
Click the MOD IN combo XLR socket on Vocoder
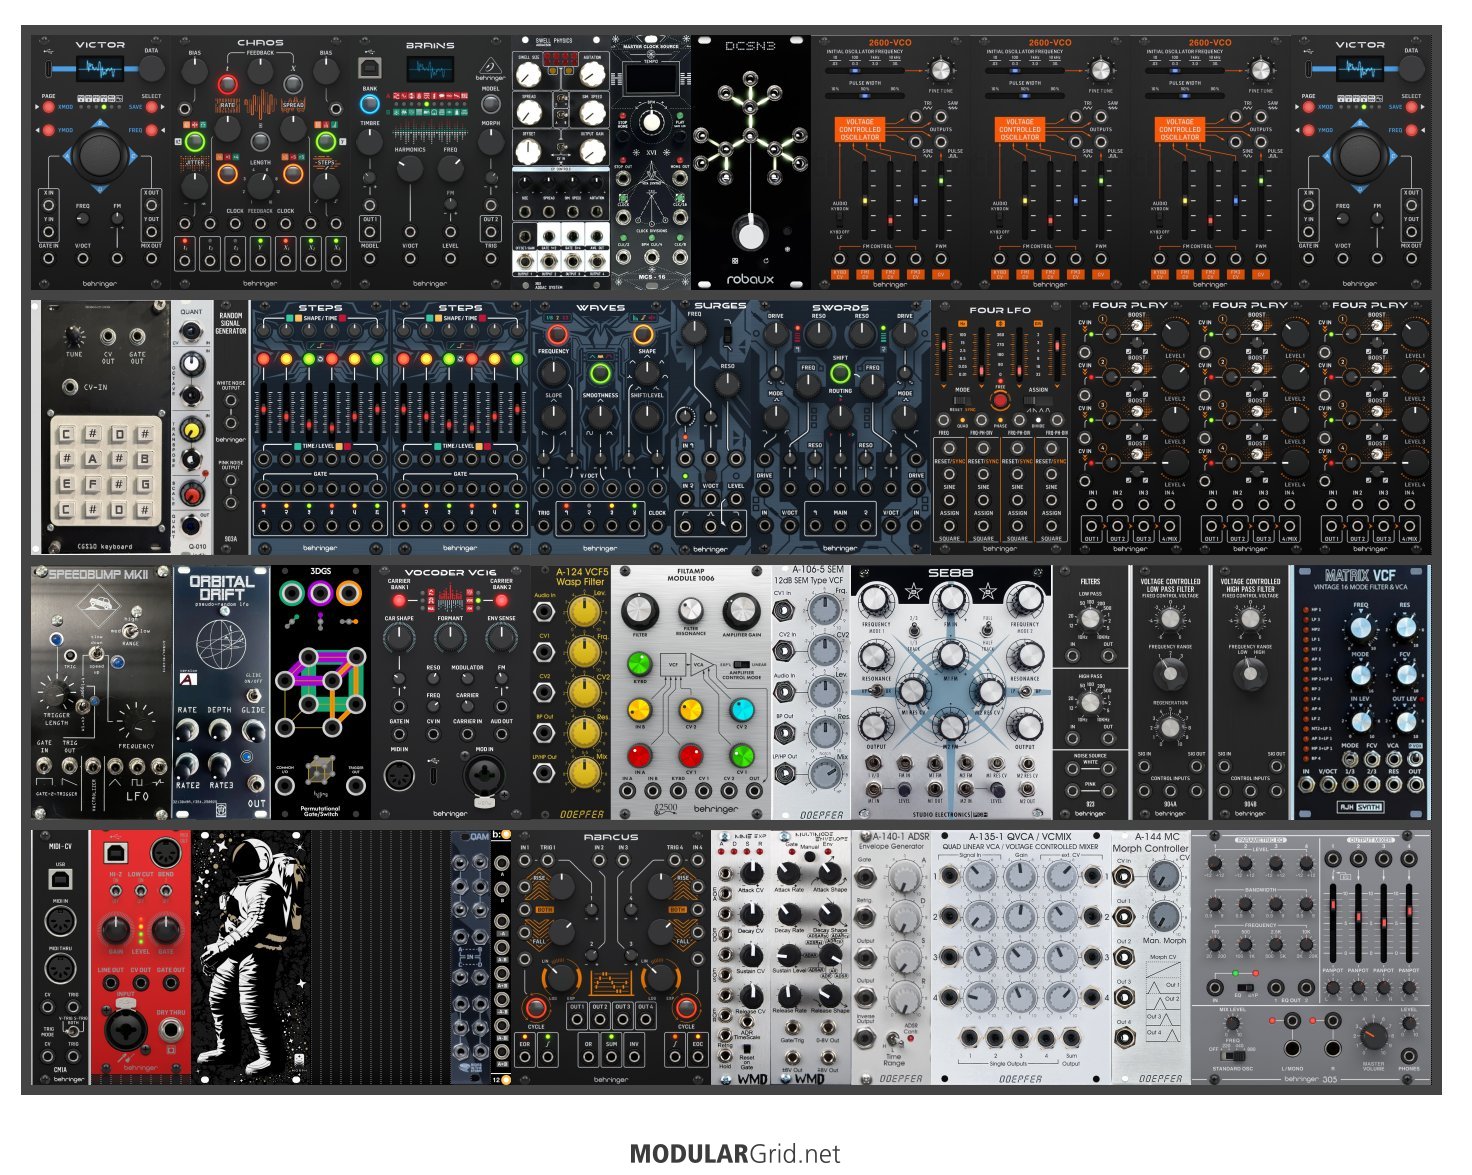pos(484,777)
